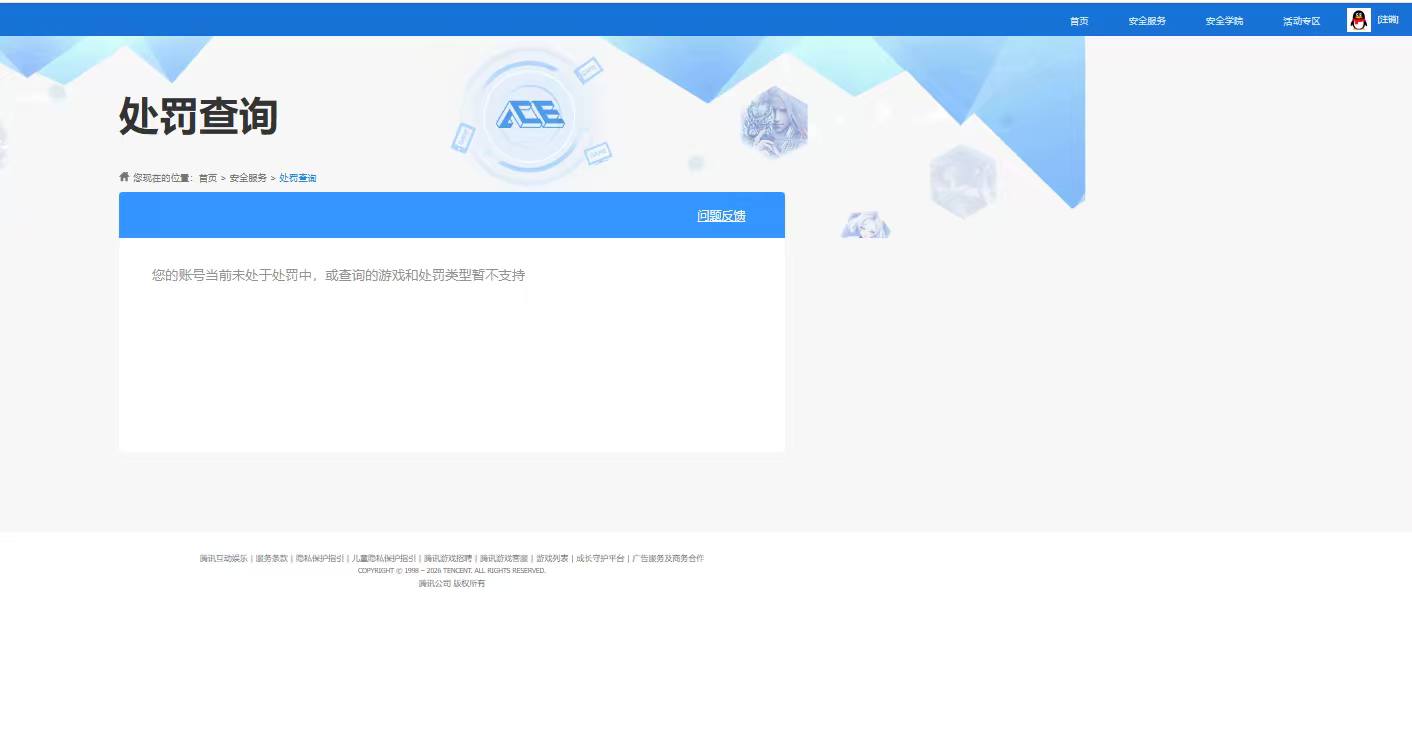The width and height of the screenshot is (1412, 755).
Task: Click the 问题反馈 feedback link
Action: (x=721, y=215)
